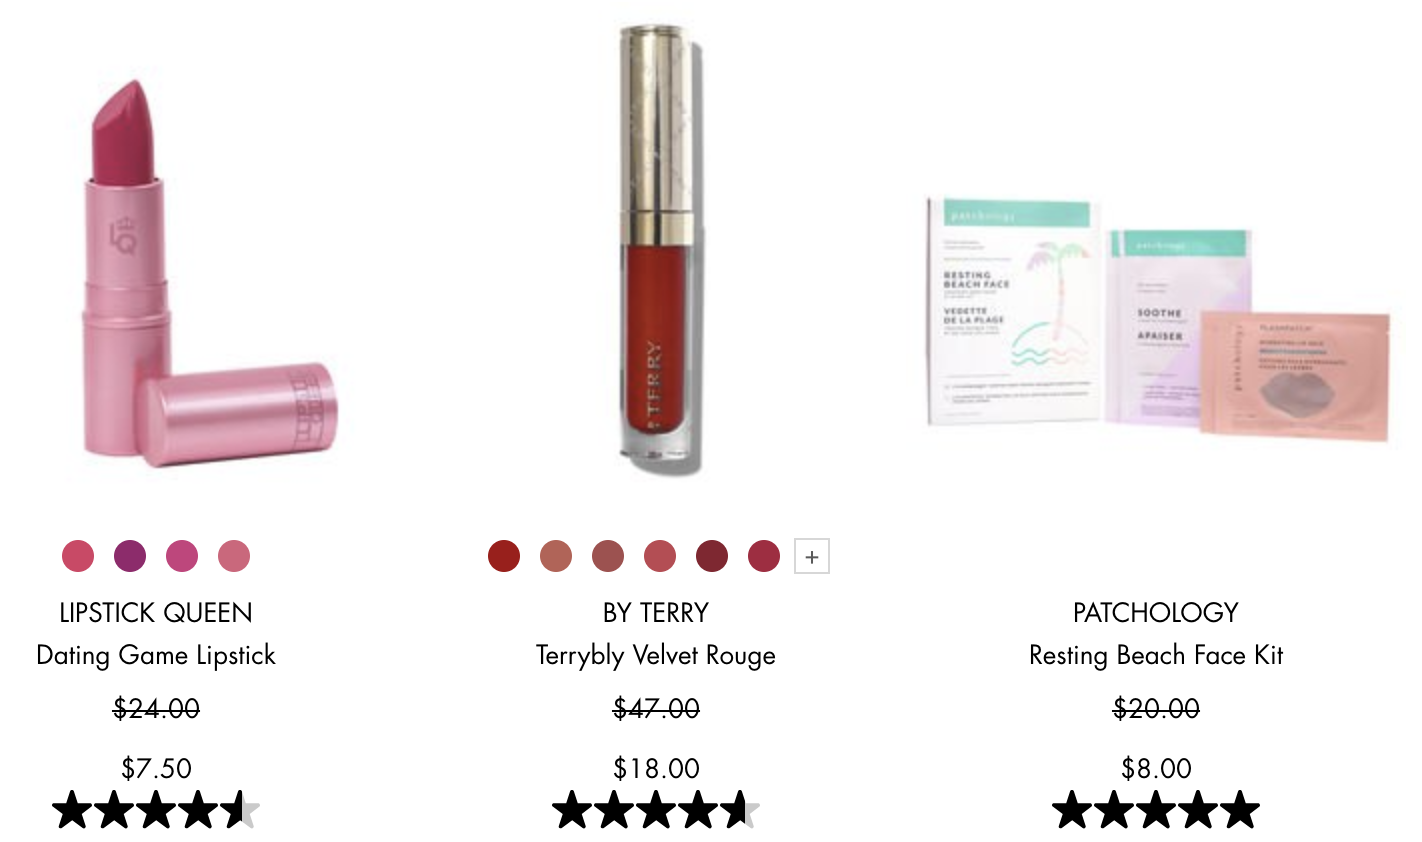Choose the bright red By Terry shade

pyautogui.click(x=504, y=555)
